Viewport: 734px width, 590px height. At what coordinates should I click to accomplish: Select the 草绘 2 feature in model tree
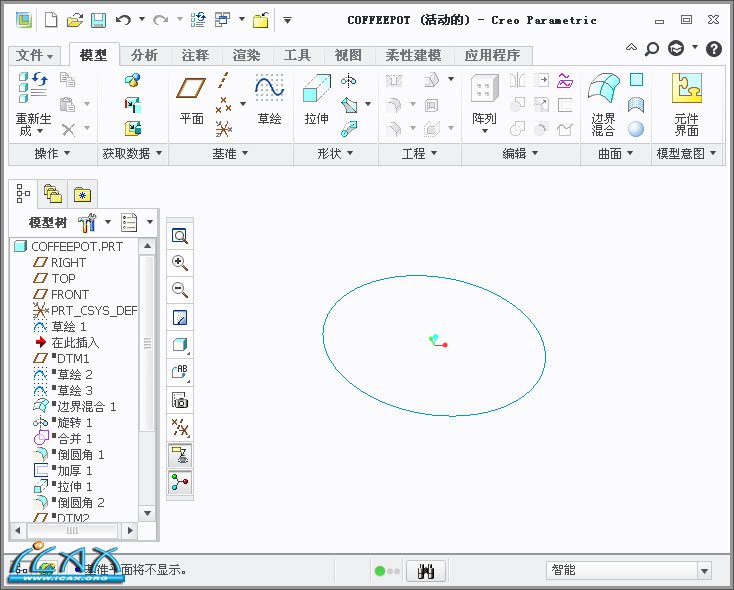[x=74, y=374]
